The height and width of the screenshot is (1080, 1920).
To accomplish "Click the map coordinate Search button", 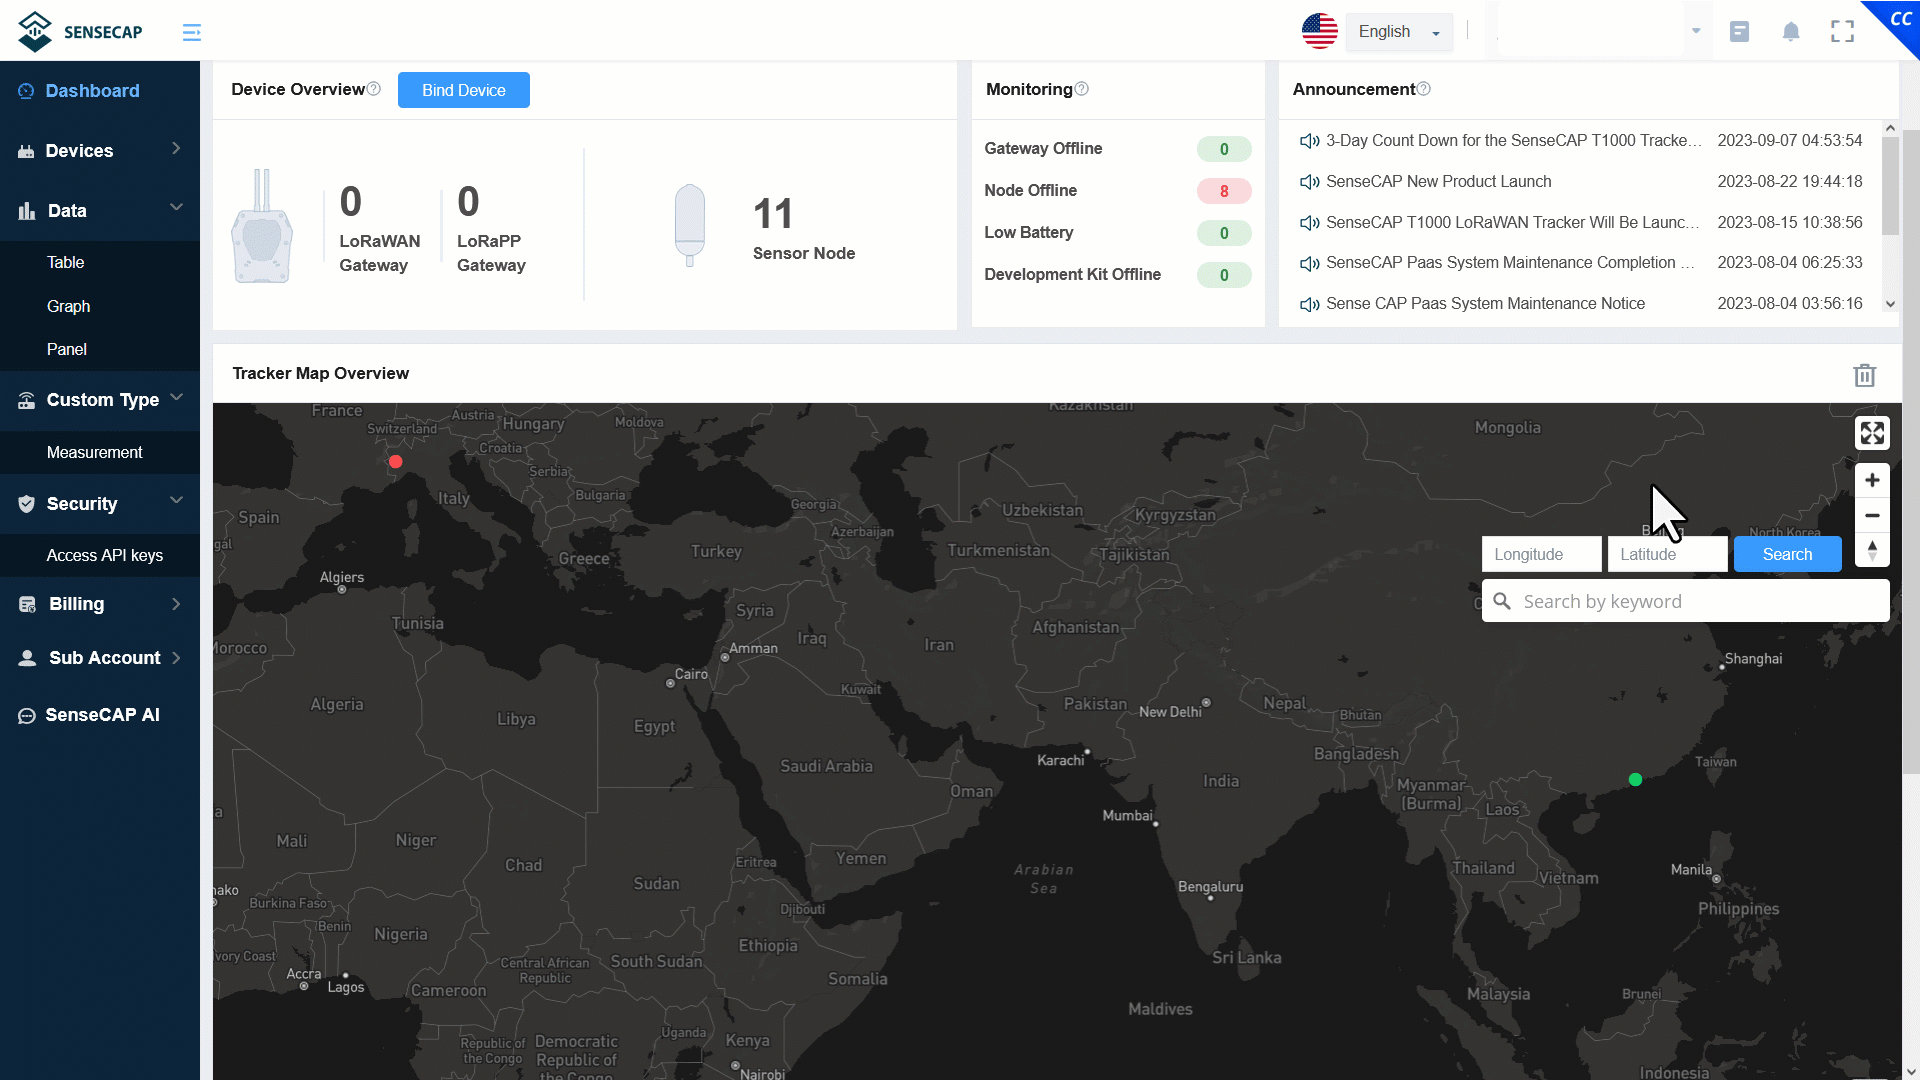I will (x=1787, y=554).
